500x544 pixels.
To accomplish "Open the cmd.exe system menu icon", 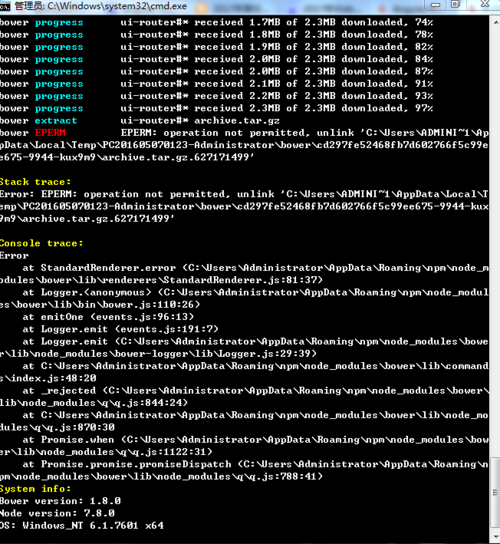I will pos(5,6).
